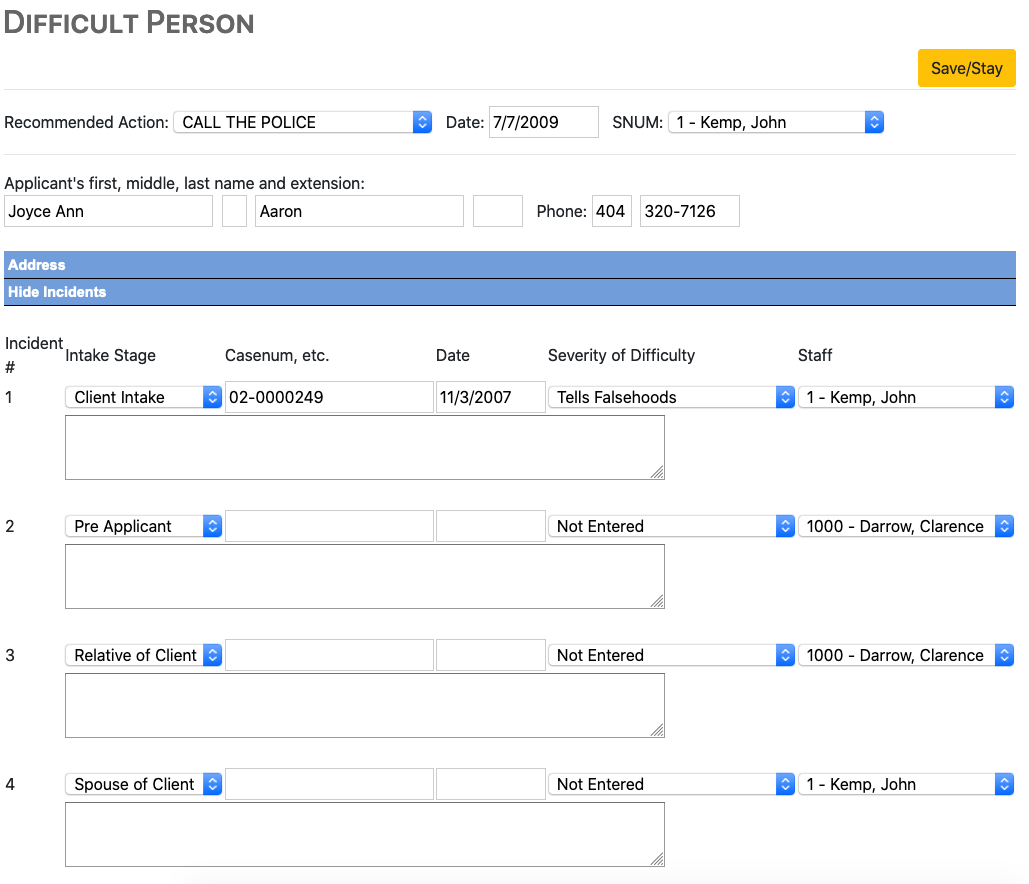1029x884 pixels.
Task: Click the phone area code field
Action: [x=611, y=211]
